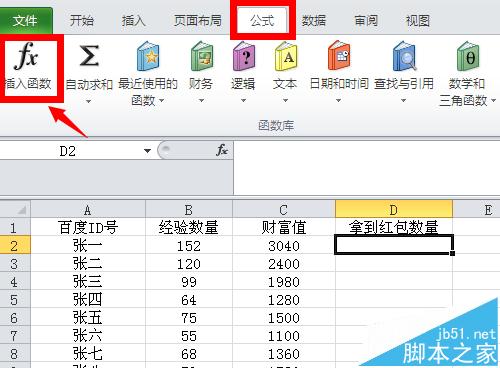Viewport: 500px width, 368px height.
Task: Expand the 财务 dropdown arrow
Action: point(201,100)
